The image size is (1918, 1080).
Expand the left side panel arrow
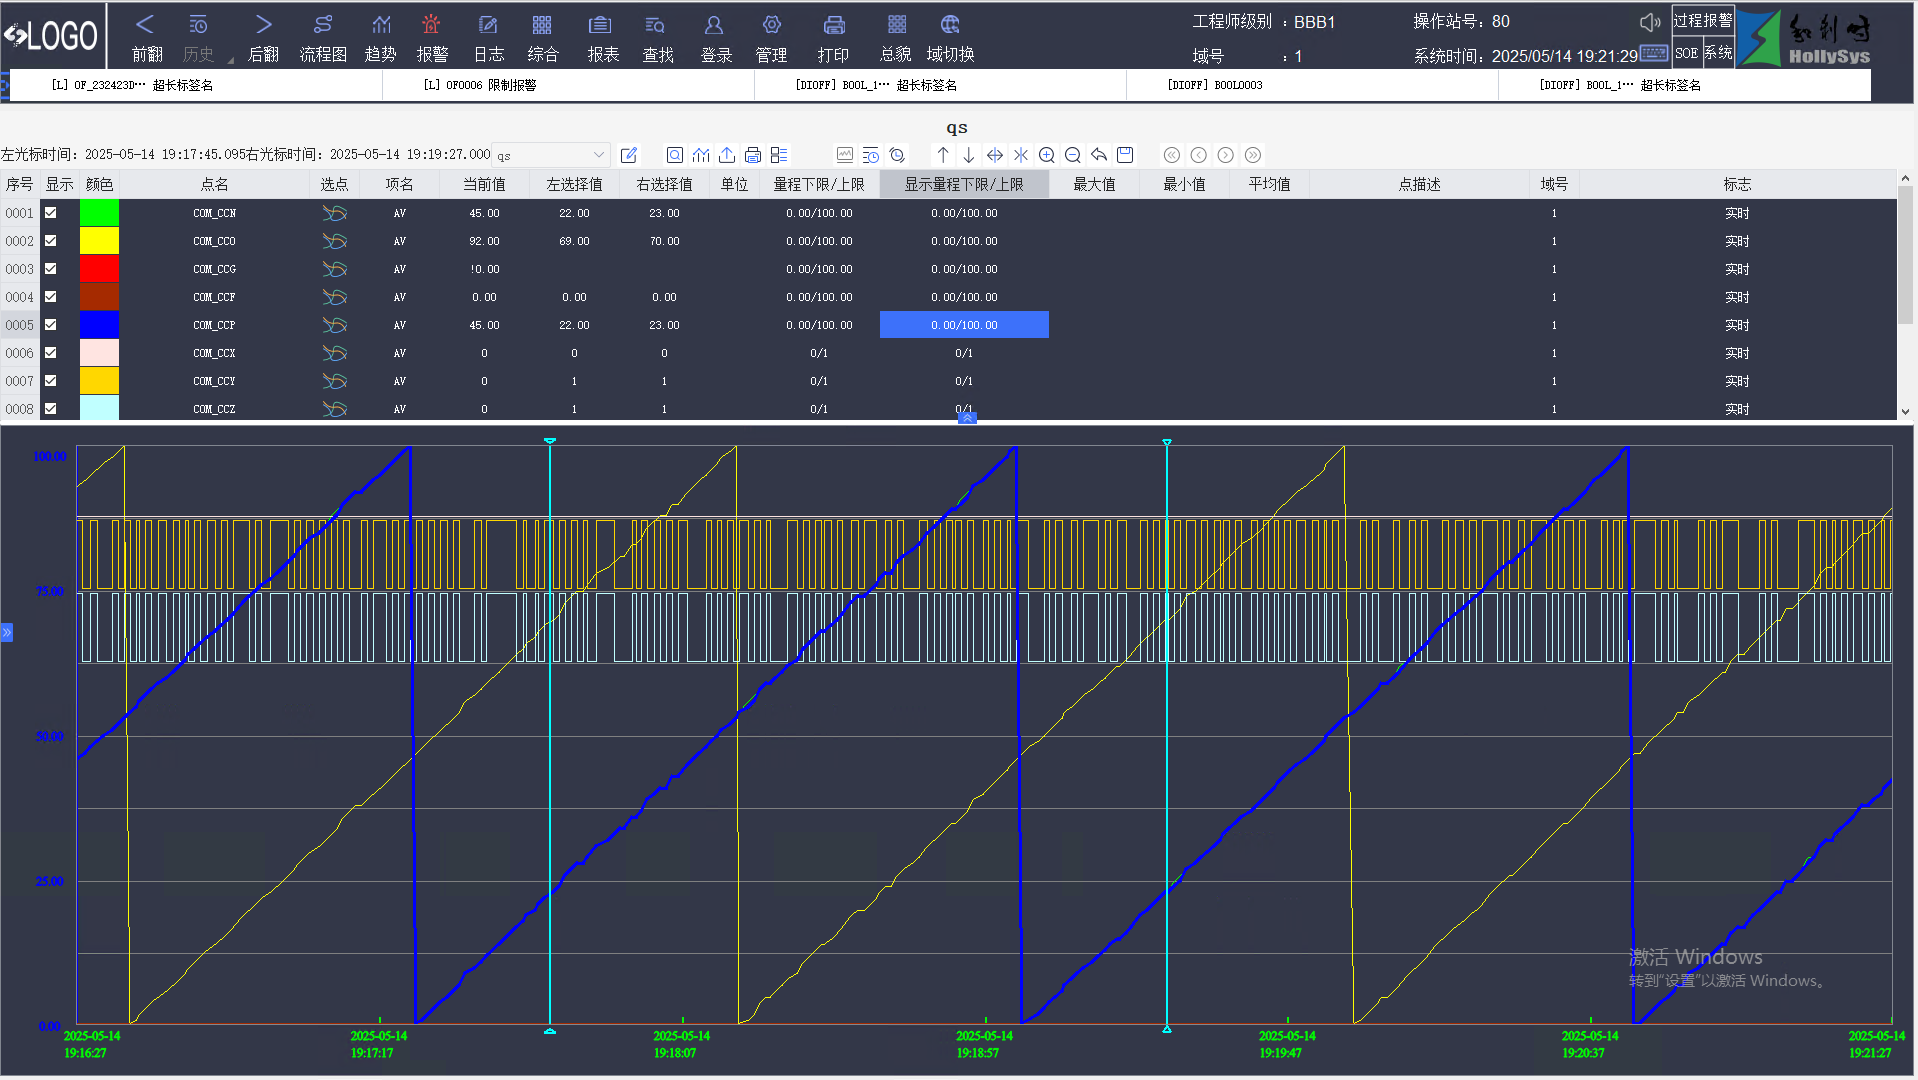(x=7, y=632)
